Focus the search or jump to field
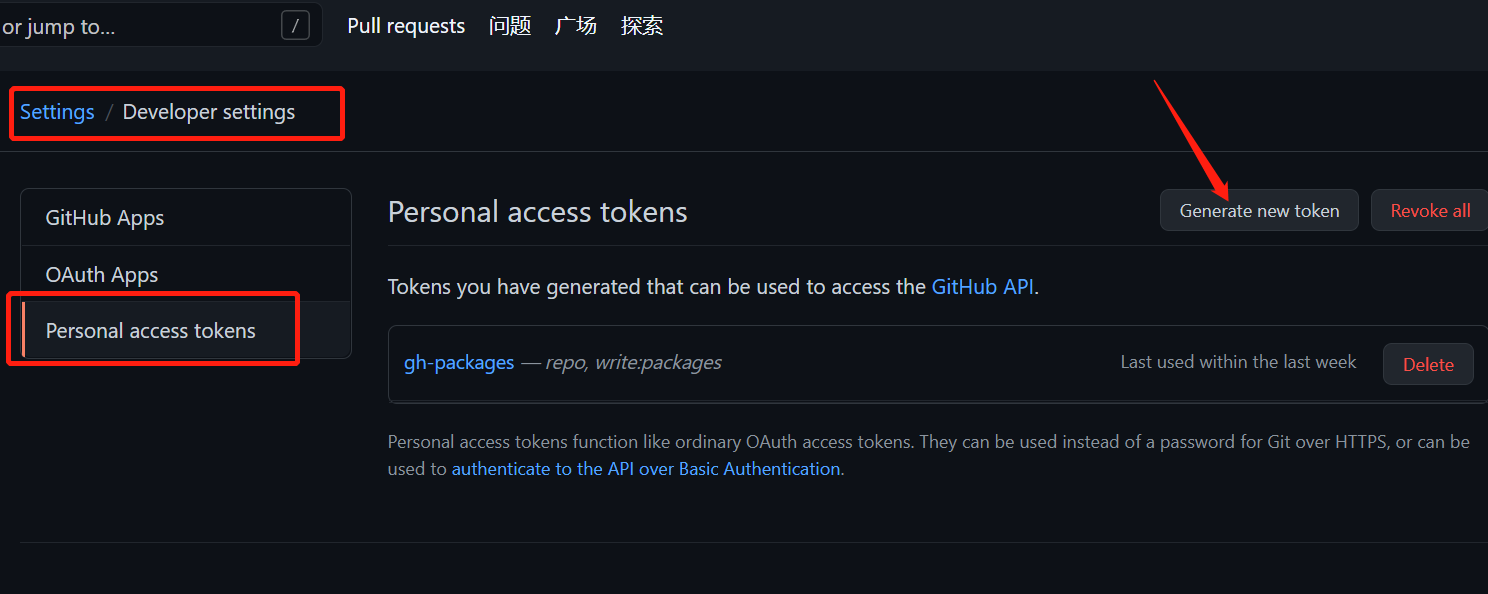The width and height of the screenshot is (1488, 594). point(160,26)
